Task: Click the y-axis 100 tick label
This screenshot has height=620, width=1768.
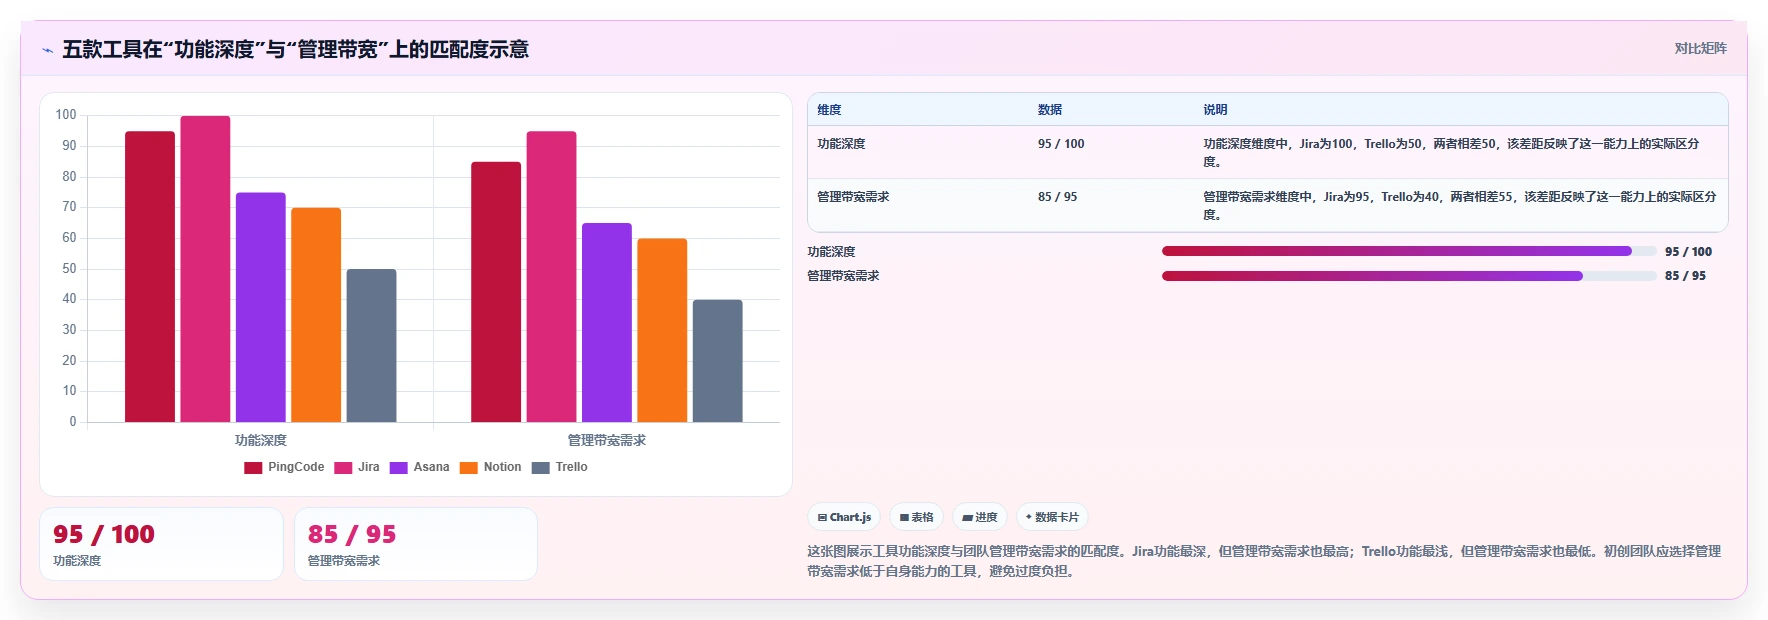Action: [x=66, y=115]
